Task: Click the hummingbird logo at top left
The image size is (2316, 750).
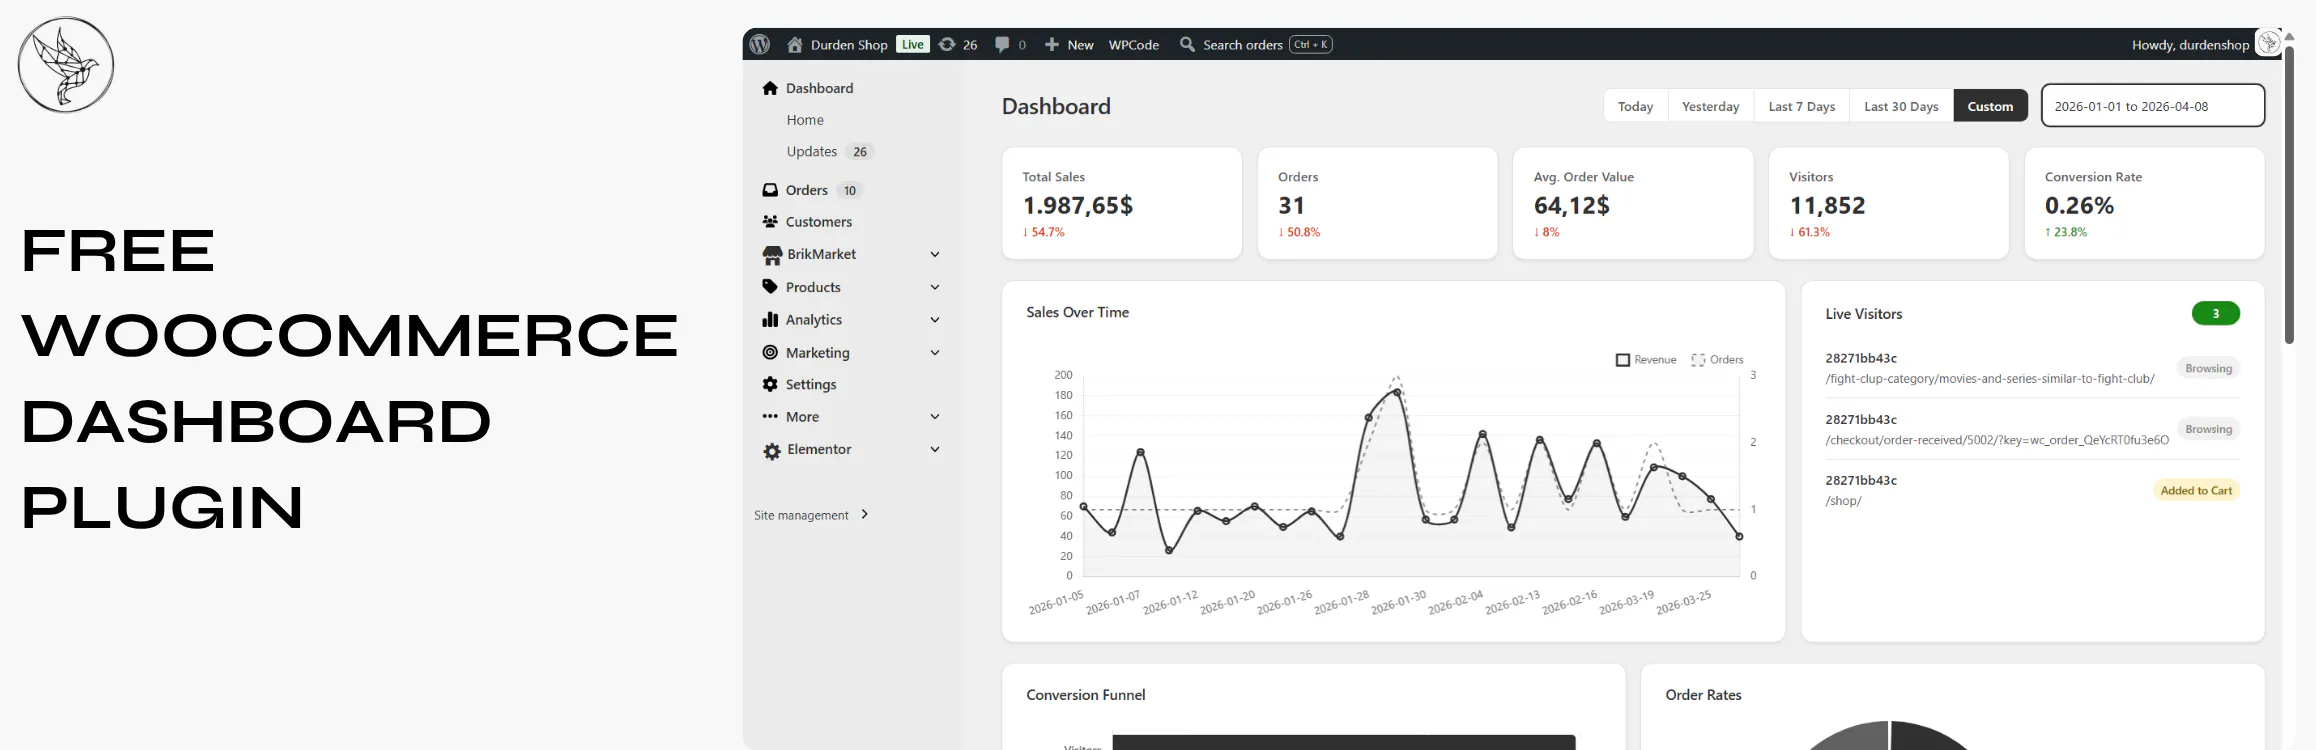Action: pyautogui.click(x=66, y=65)
